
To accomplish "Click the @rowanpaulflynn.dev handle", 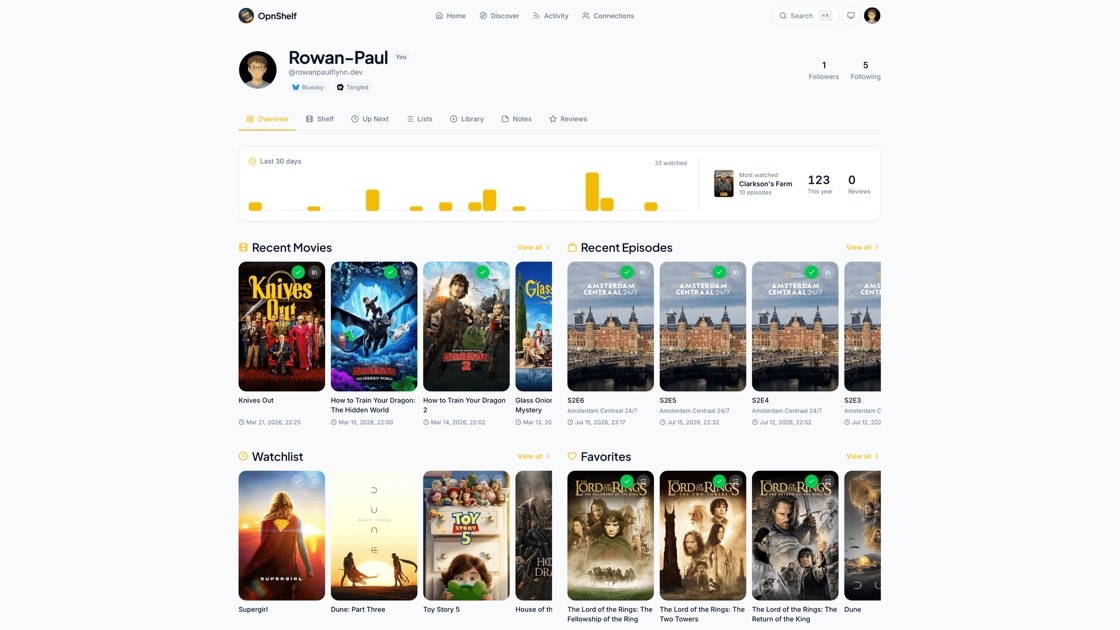I will tap(325, 72).
